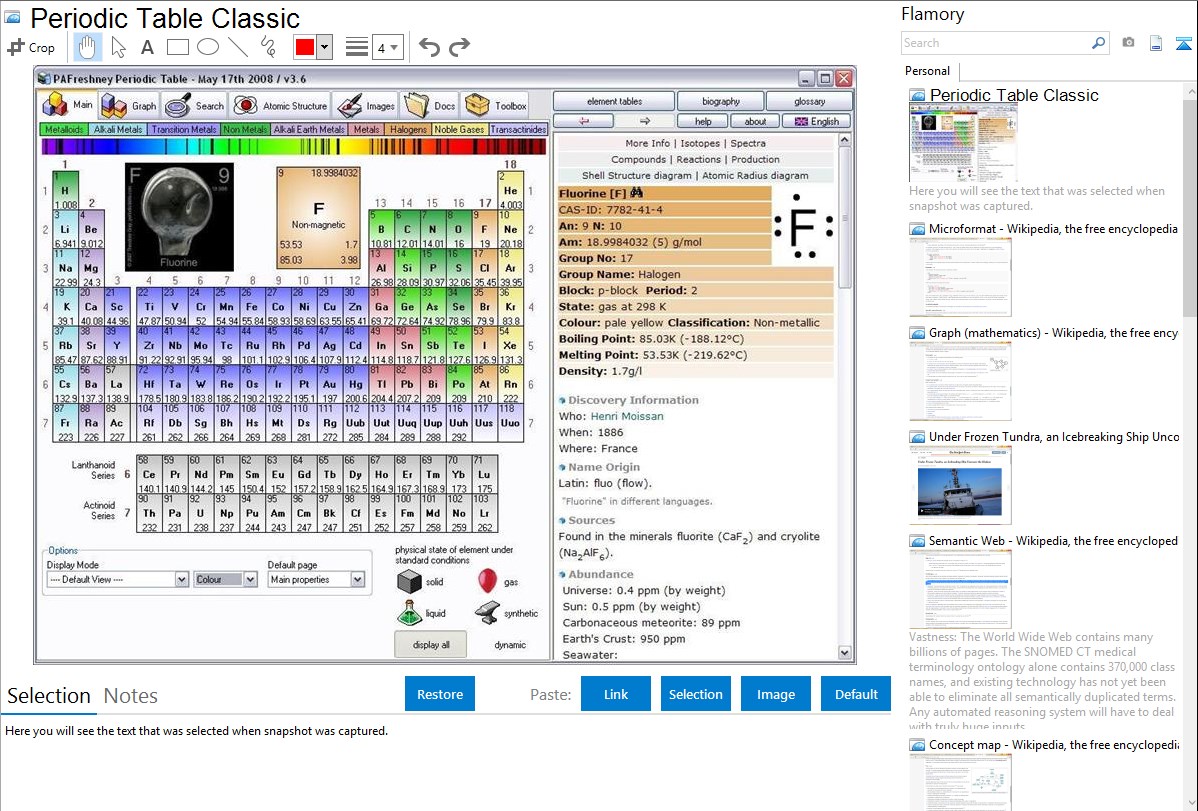
Task: Open the Main tab with blocks icon
Action: coord(66,105)
